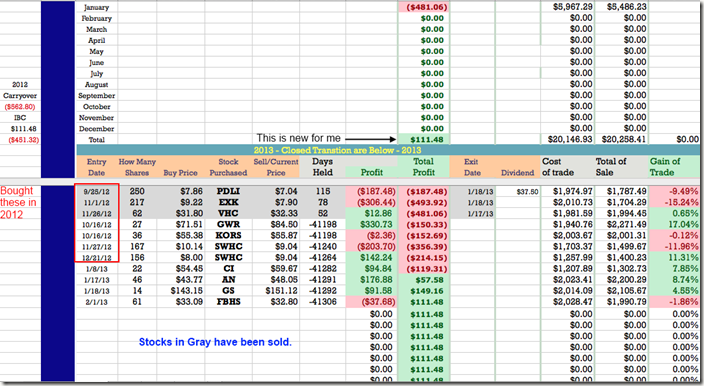Select the ($562.80) carryover value
Viewport: 704px width, 386px height.
(x=20, y=107)
